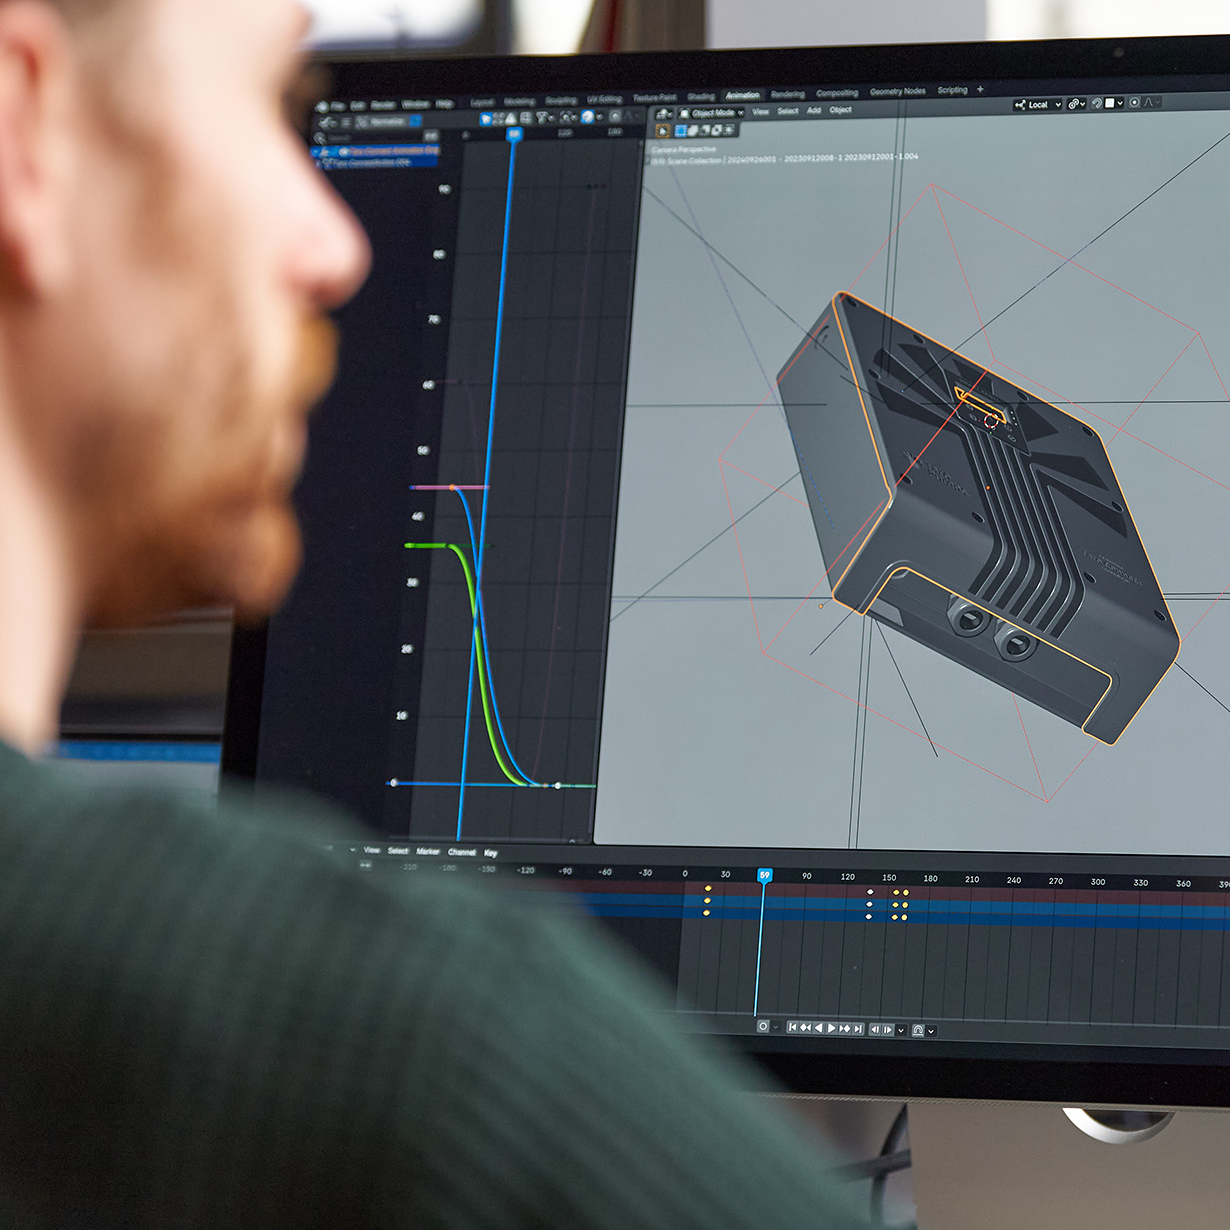Open proportional editing falloff curve menu
Image resolution: width=1230 pixels, height=1230 pixels.
point(1152,102)
